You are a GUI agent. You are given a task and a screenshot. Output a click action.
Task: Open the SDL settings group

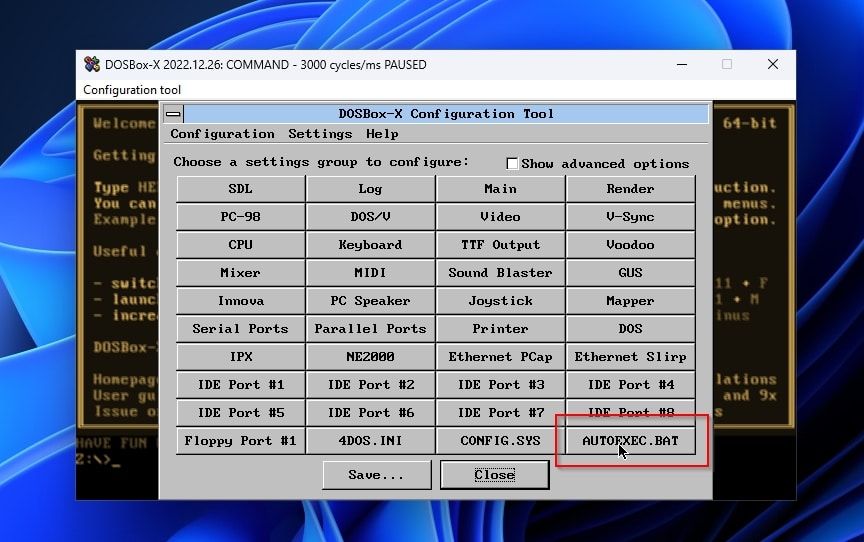240,189
